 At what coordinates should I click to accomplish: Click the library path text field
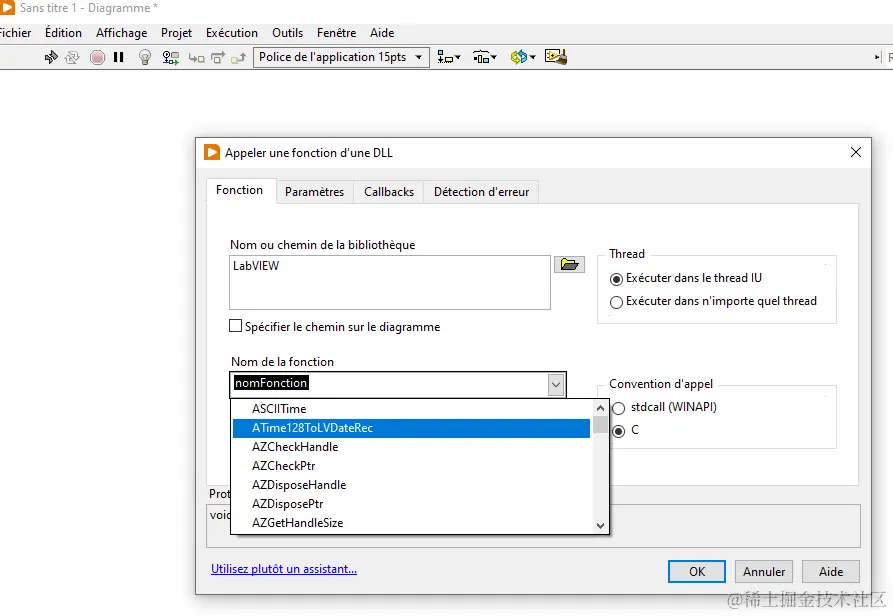coord(390,282)
